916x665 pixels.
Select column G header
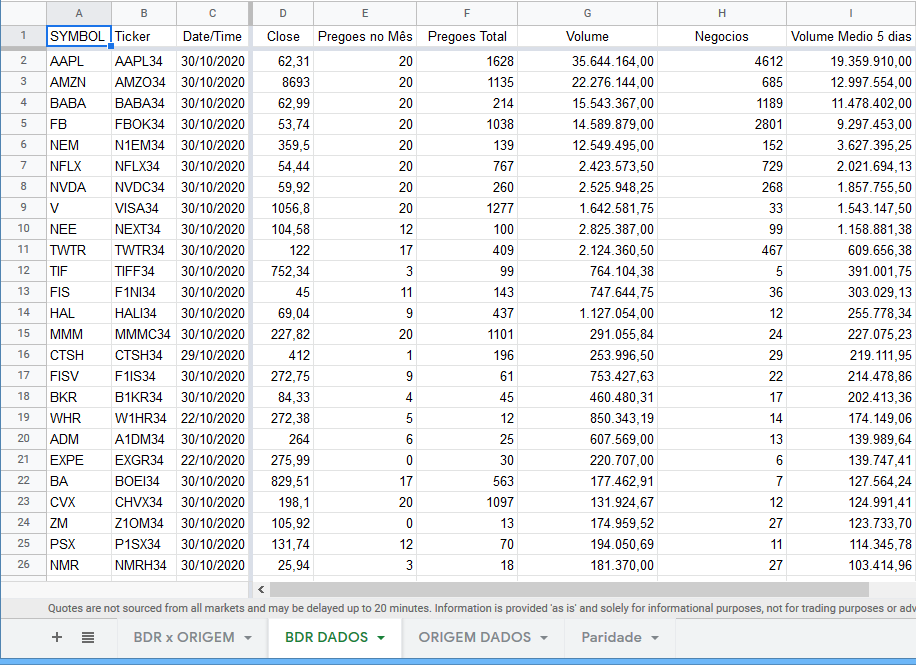pyautogui.click(x=587, y=13)
